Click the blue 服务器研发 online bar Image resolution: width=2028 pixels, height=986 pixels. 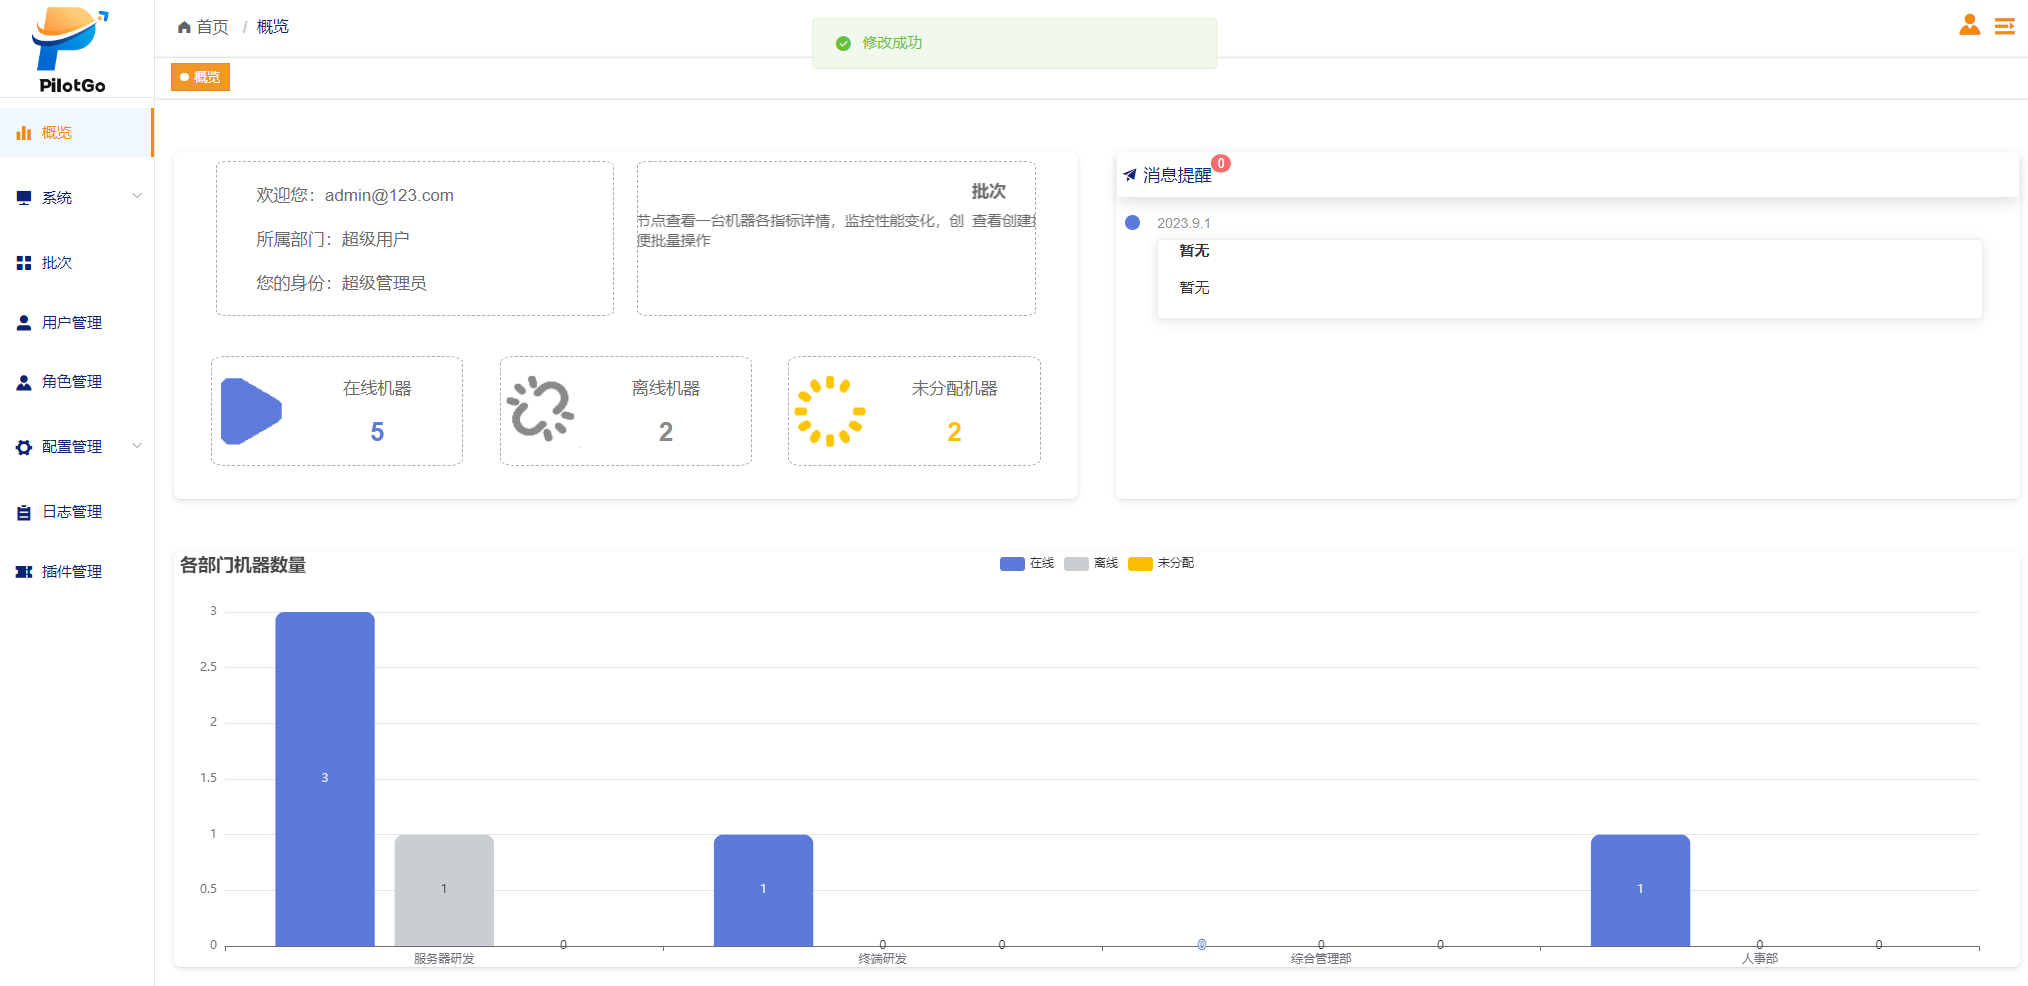[x=325, y=778]
